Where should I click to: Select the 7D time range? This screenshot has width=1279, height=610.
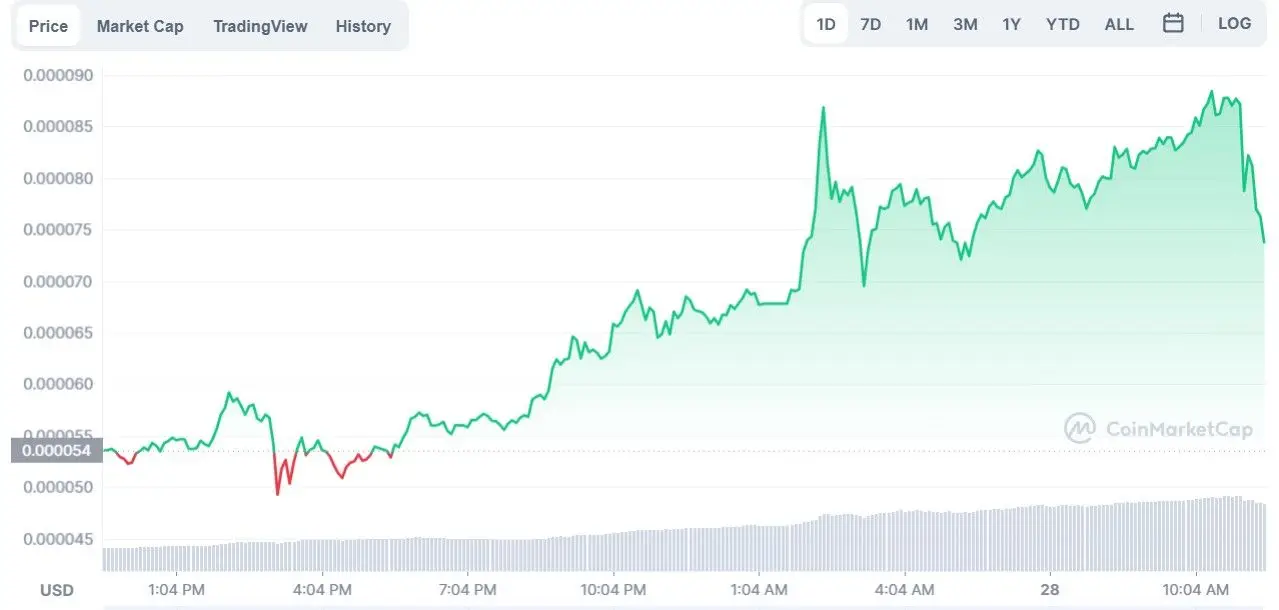(871, 24)
